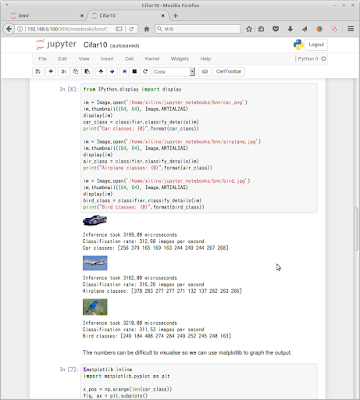
Task: Rename the notebook by clicking the Cifar10 title
Action: tap(95, 45)
